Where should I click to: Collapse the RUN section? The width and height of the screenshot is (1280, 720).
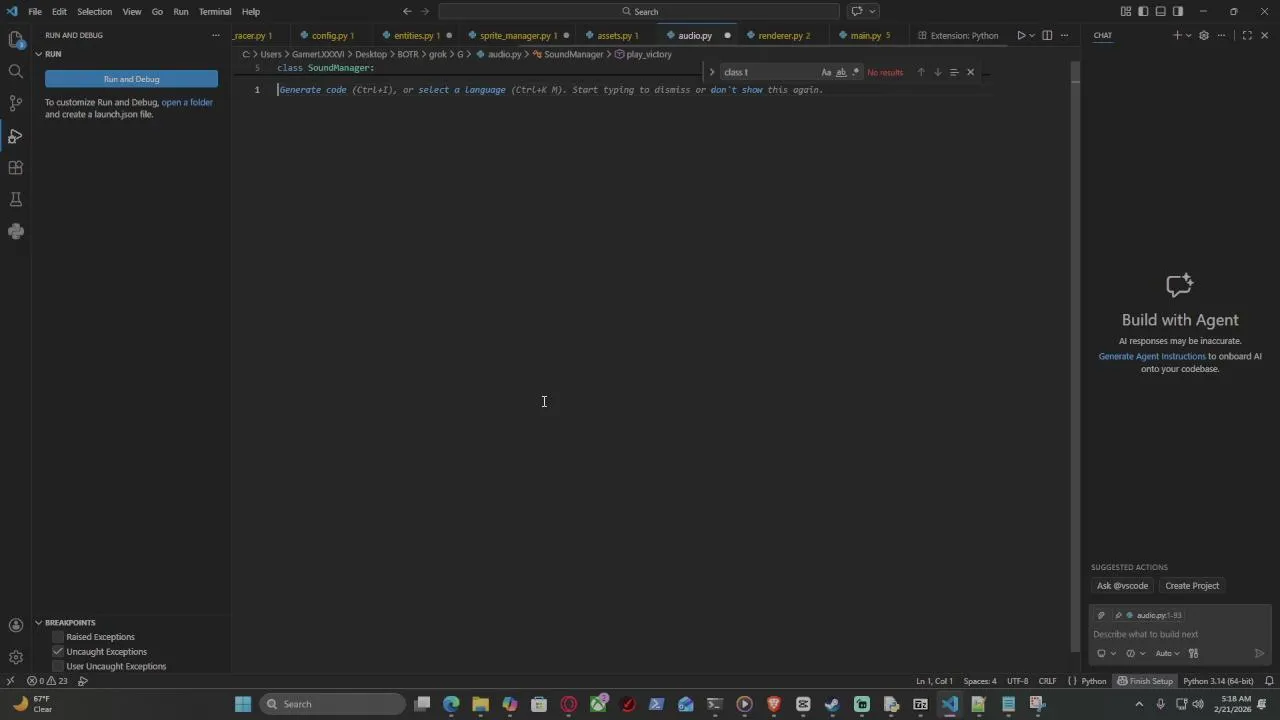pos(39,54)
